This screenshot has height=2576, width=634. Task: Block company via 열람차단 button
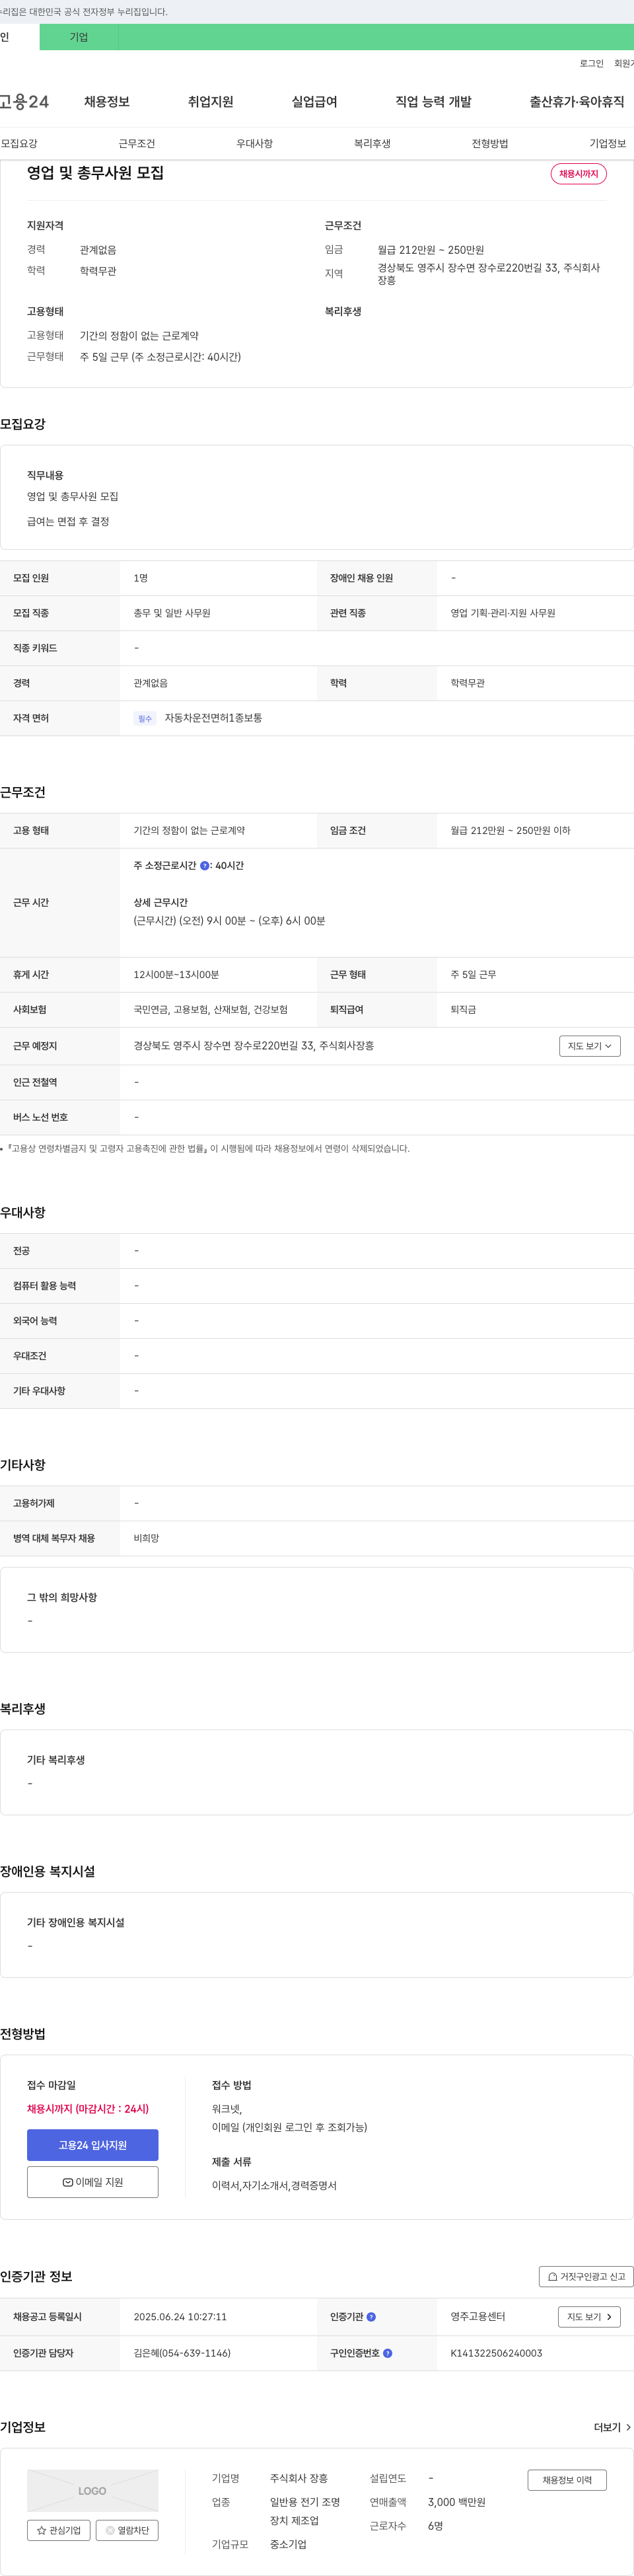pyautogui.click(x=127, y=2530)
